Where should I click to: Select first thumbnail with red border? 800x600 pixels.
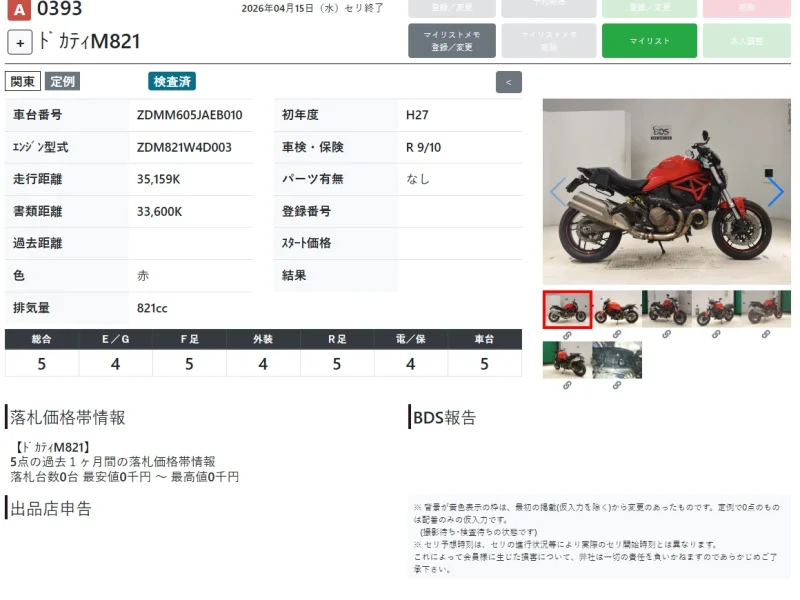point(567,309)
